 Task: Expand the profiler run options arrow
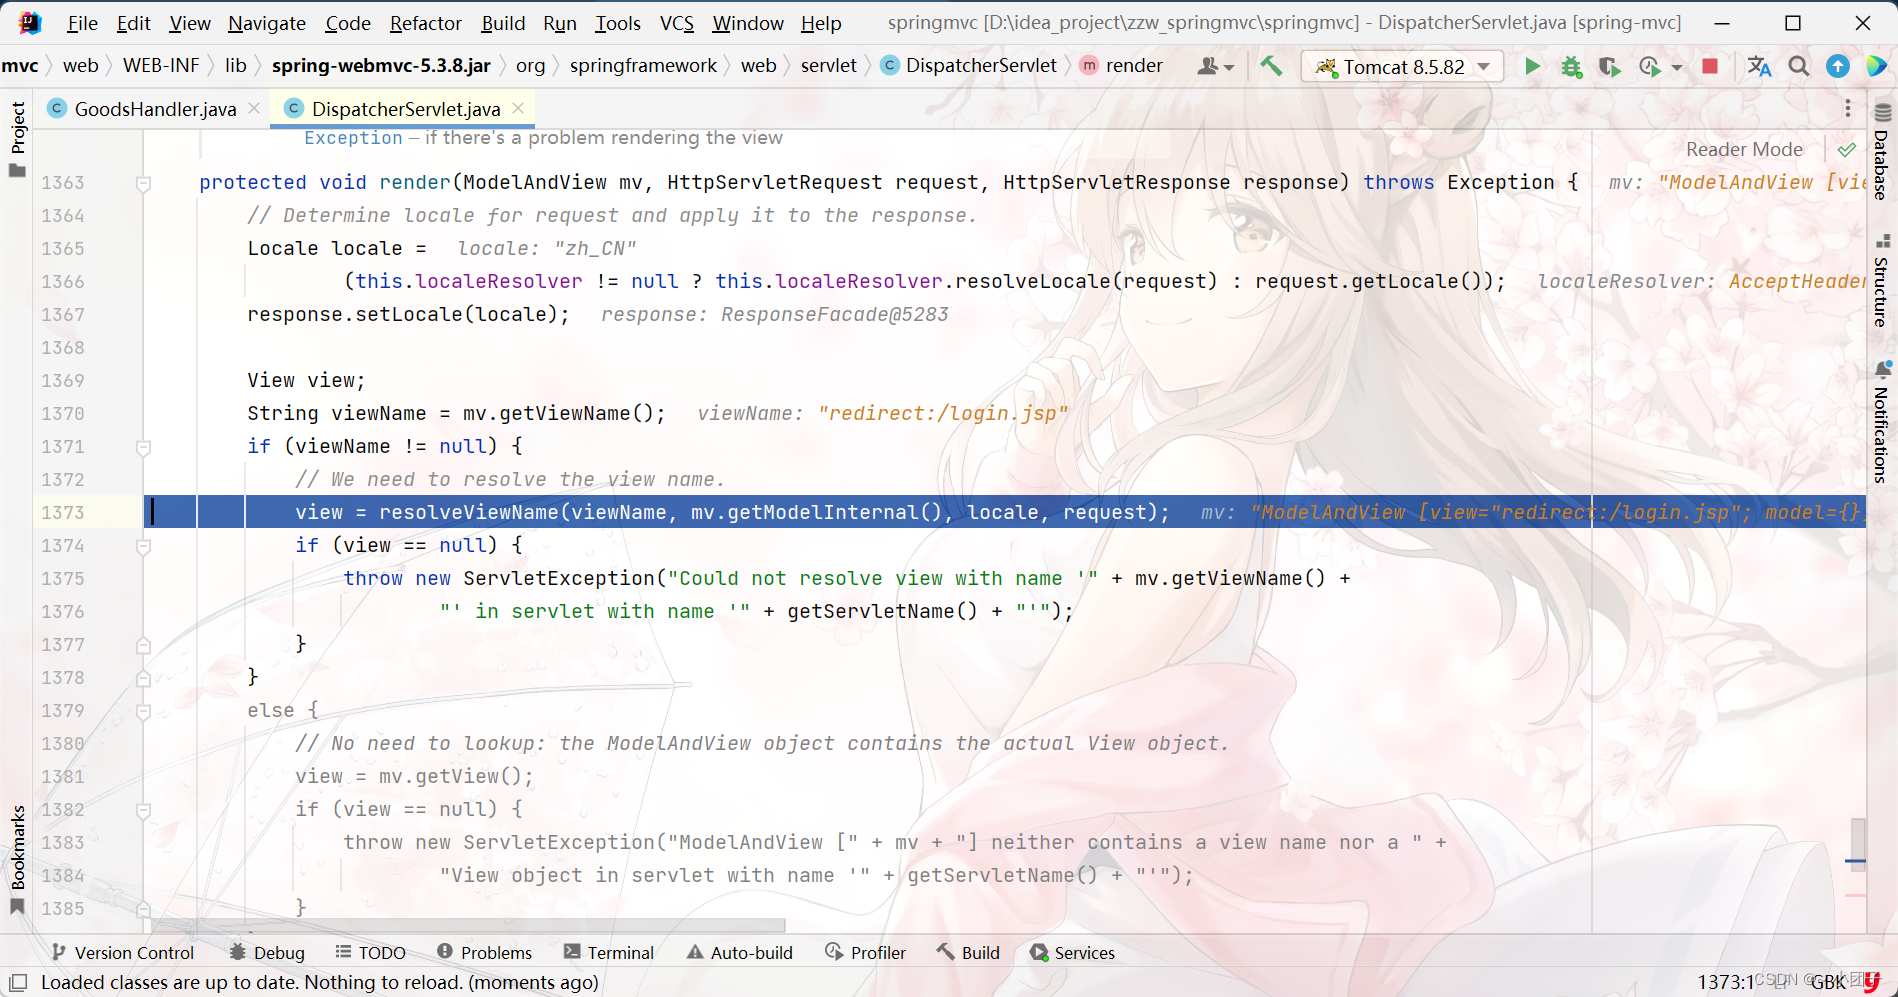coord(1677,67)
